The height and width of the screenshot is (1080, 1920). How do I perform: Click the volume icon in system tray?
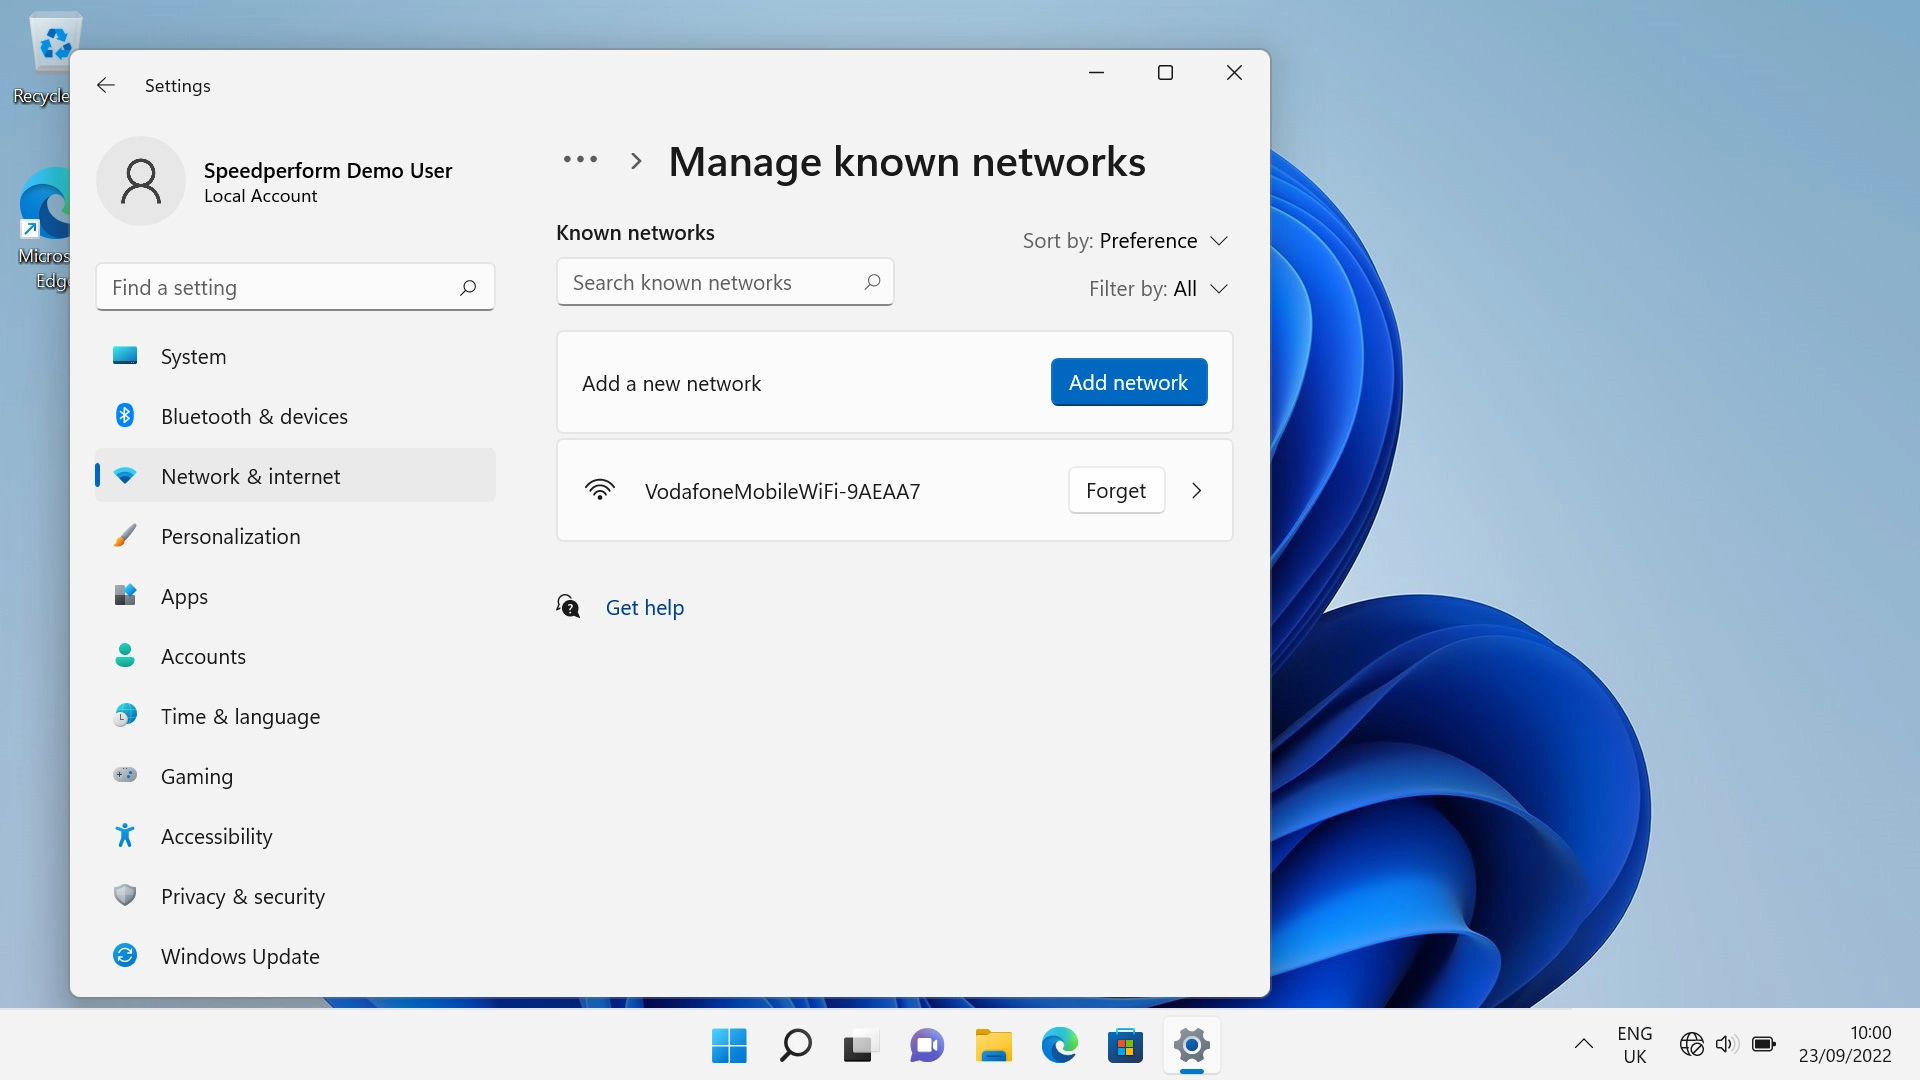pos(1726,1044)
